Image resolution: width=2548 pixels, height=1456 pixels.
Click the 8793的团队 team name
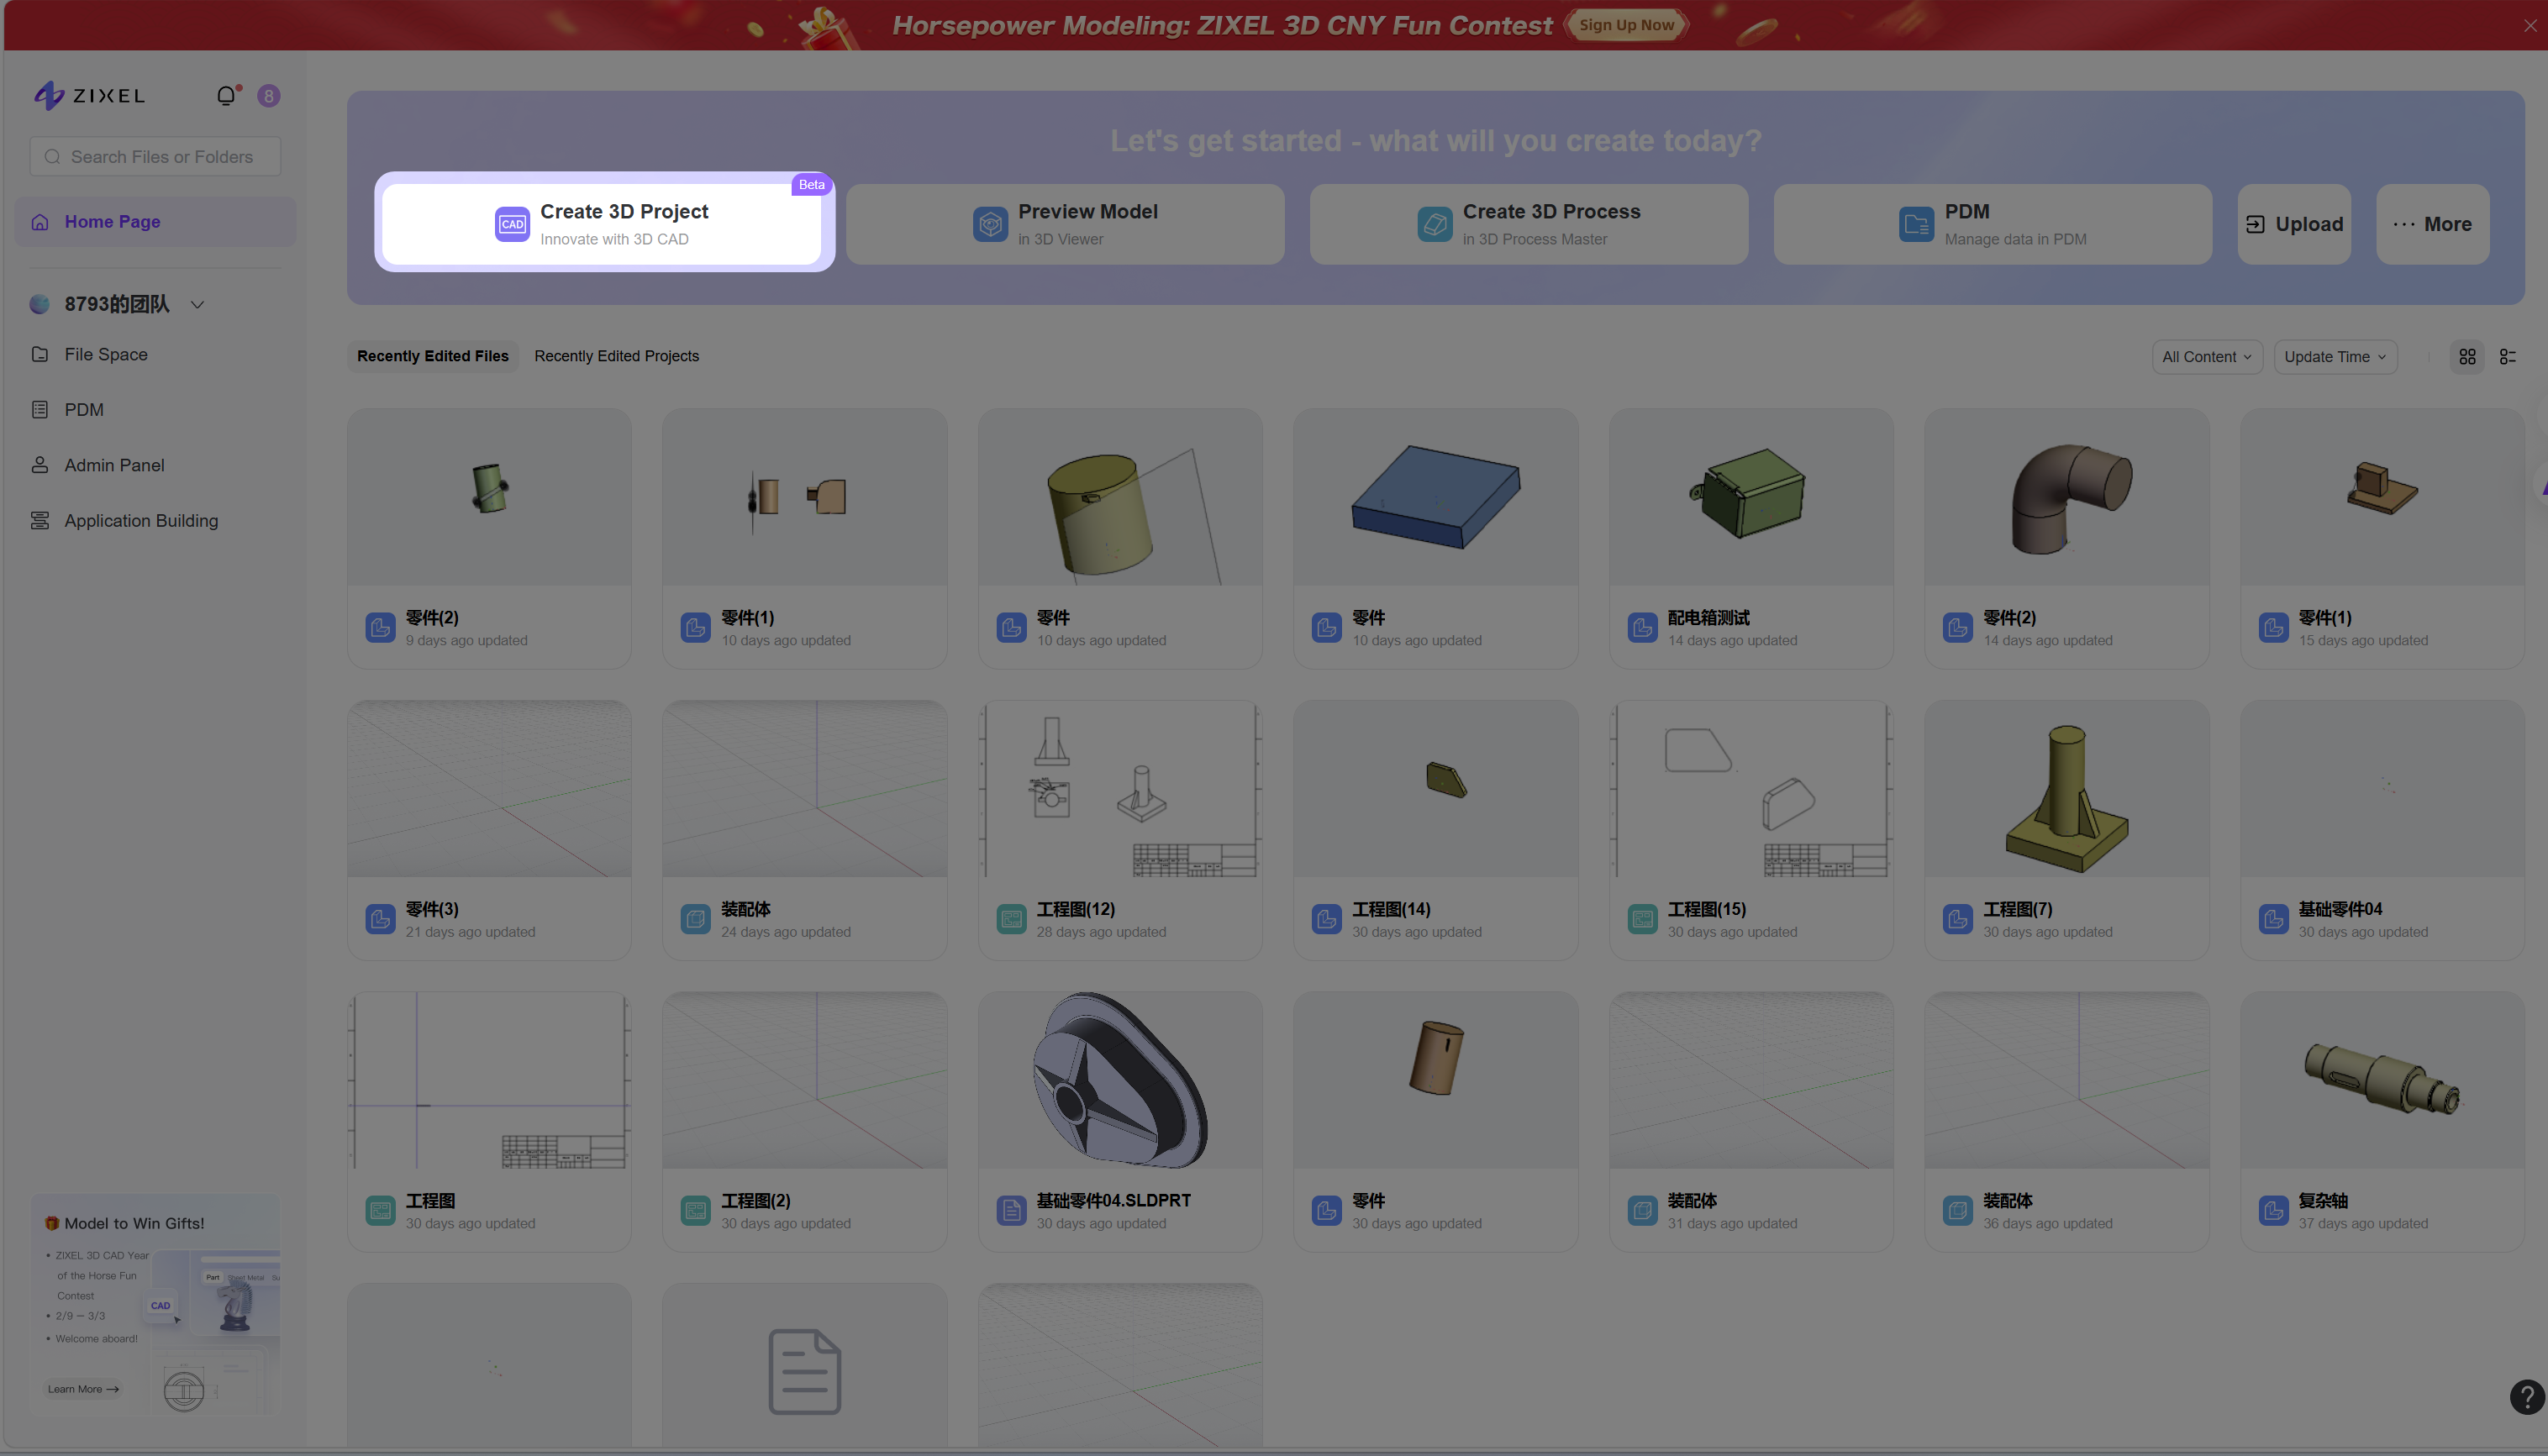click(117, 305)
